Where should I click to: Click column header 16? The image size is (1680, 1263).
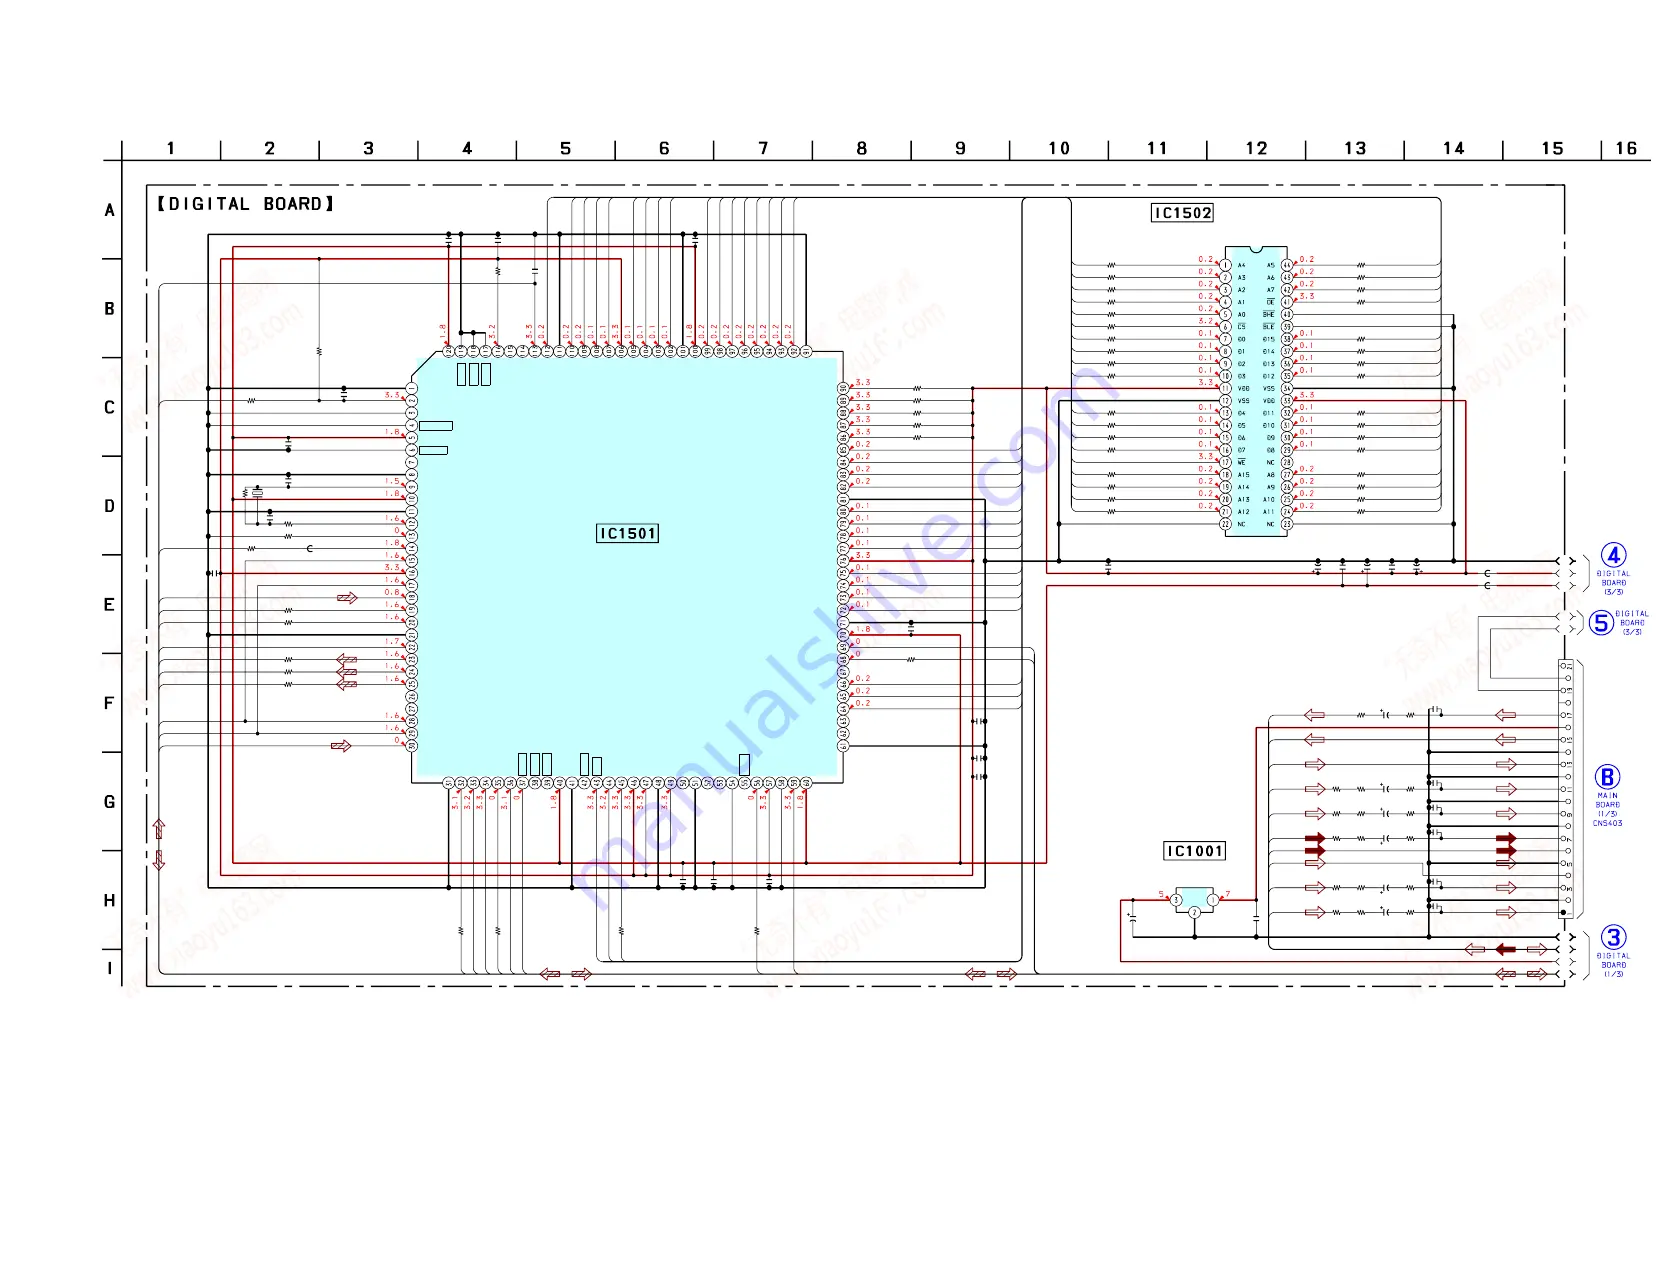click(1627, 148)
